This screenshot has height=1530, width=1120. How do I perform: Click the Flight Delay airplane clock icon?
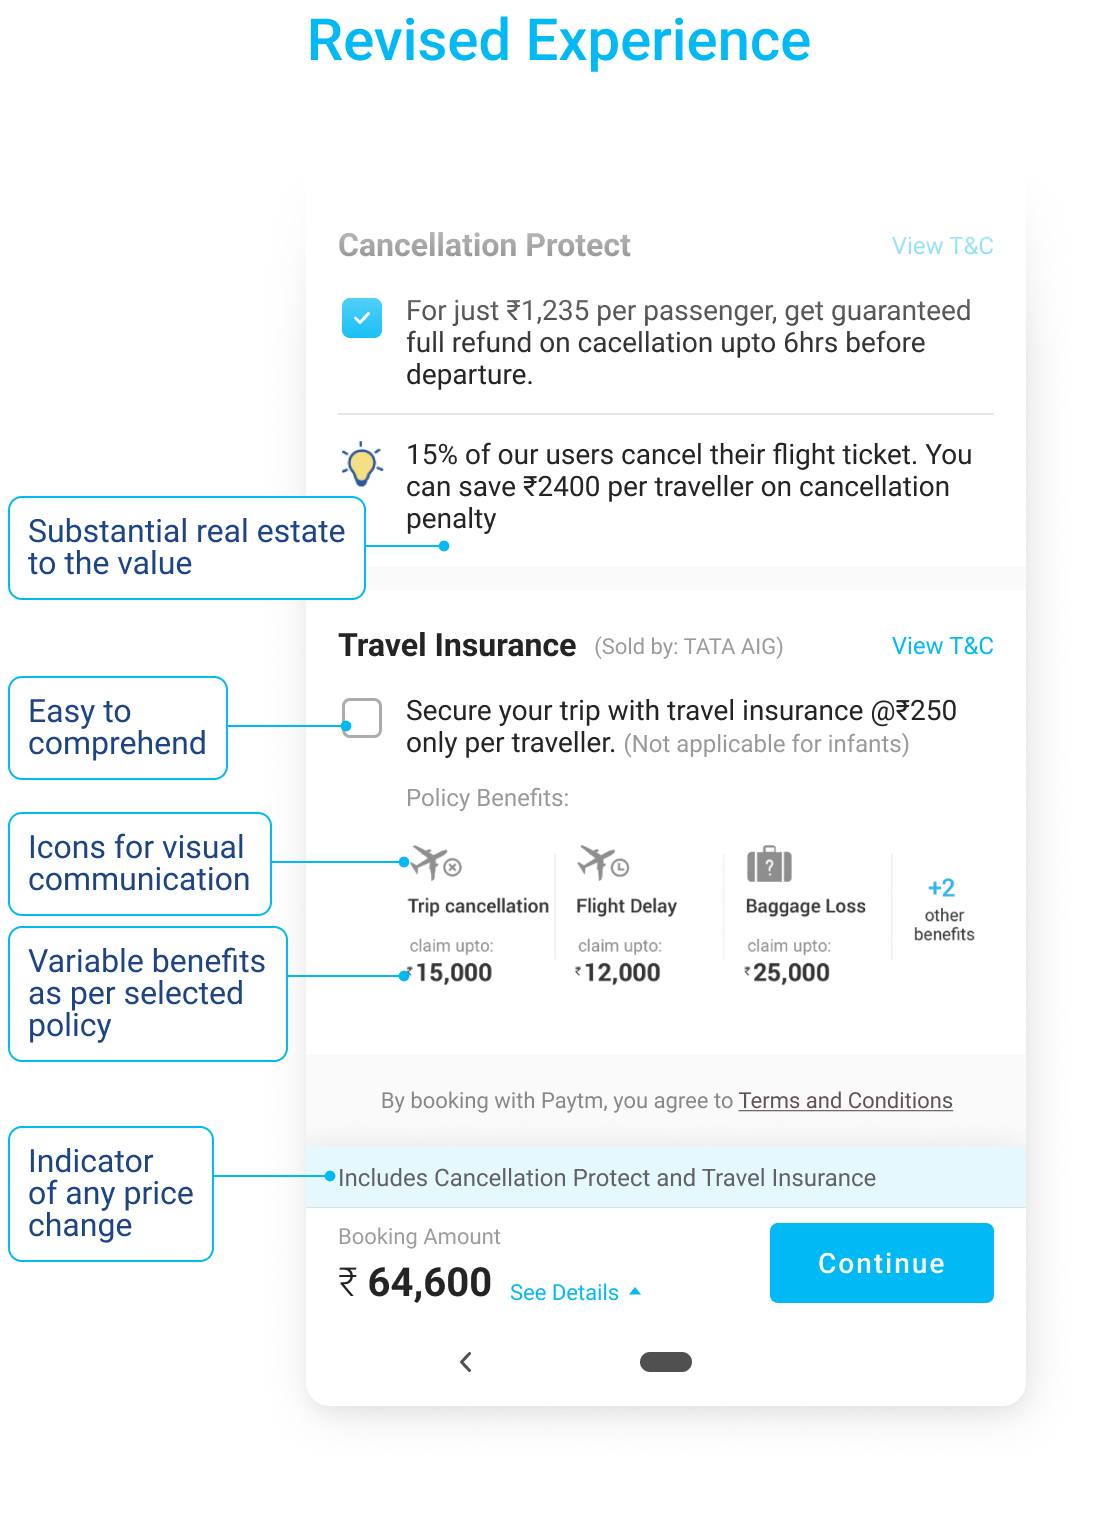pos(603,863)
